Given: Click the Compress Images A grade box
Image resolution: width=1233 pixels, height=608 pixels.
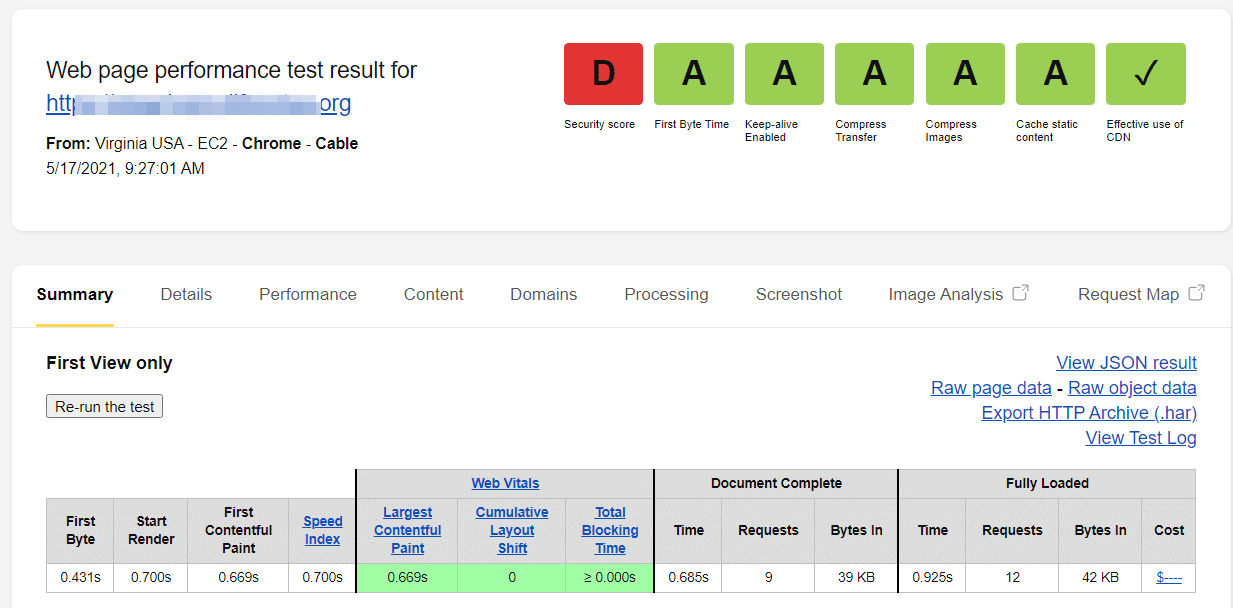Looking at the screenshot, I should (x=965, y=74).
